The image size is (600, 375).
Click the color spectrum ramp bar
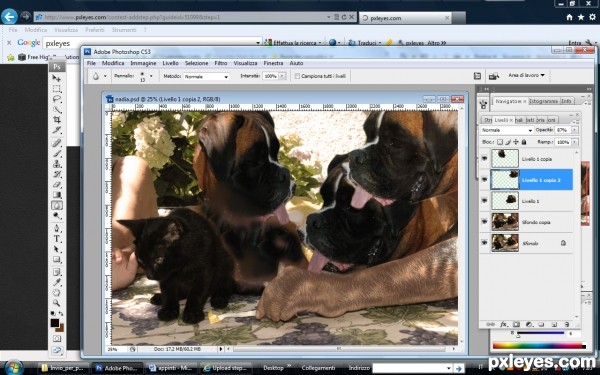pyautogui.click(x=539, y=346)
